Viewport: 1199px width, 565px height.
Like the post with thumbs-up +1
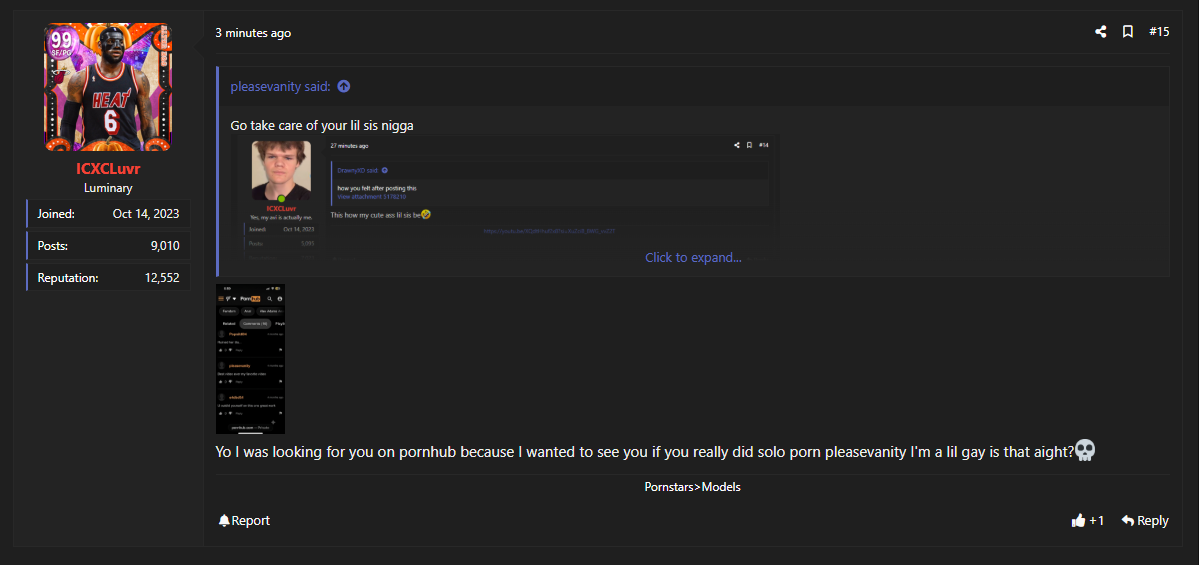1087,521
